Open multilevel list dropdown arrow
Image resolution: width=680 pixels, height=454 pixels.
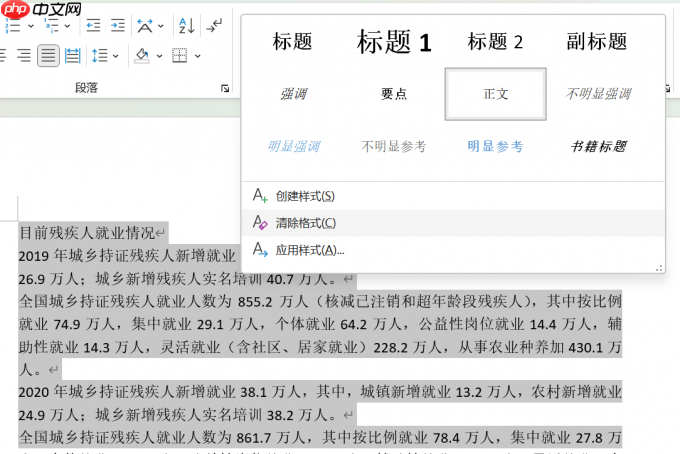[x=67, y=26]
